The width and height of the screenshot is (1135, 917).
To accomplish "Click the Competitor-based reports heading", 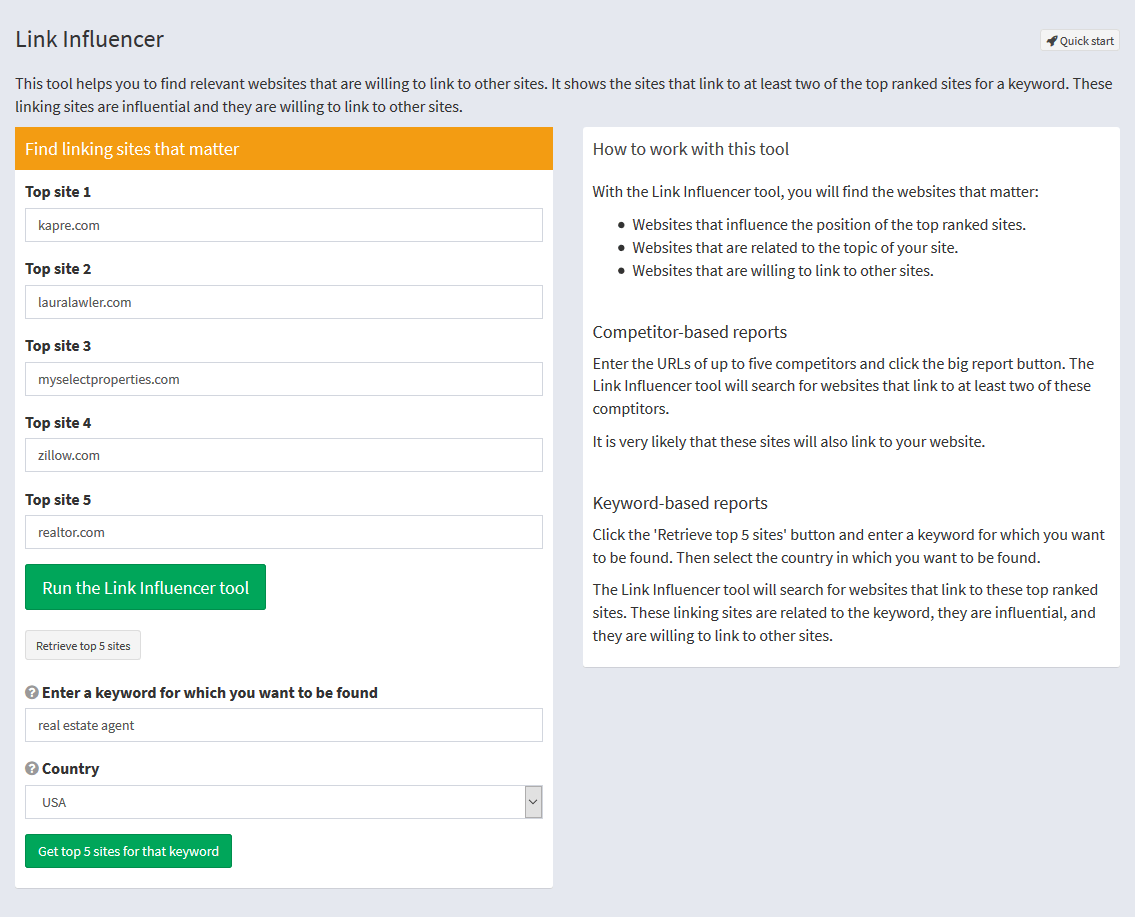I will (x=689, y=332).
